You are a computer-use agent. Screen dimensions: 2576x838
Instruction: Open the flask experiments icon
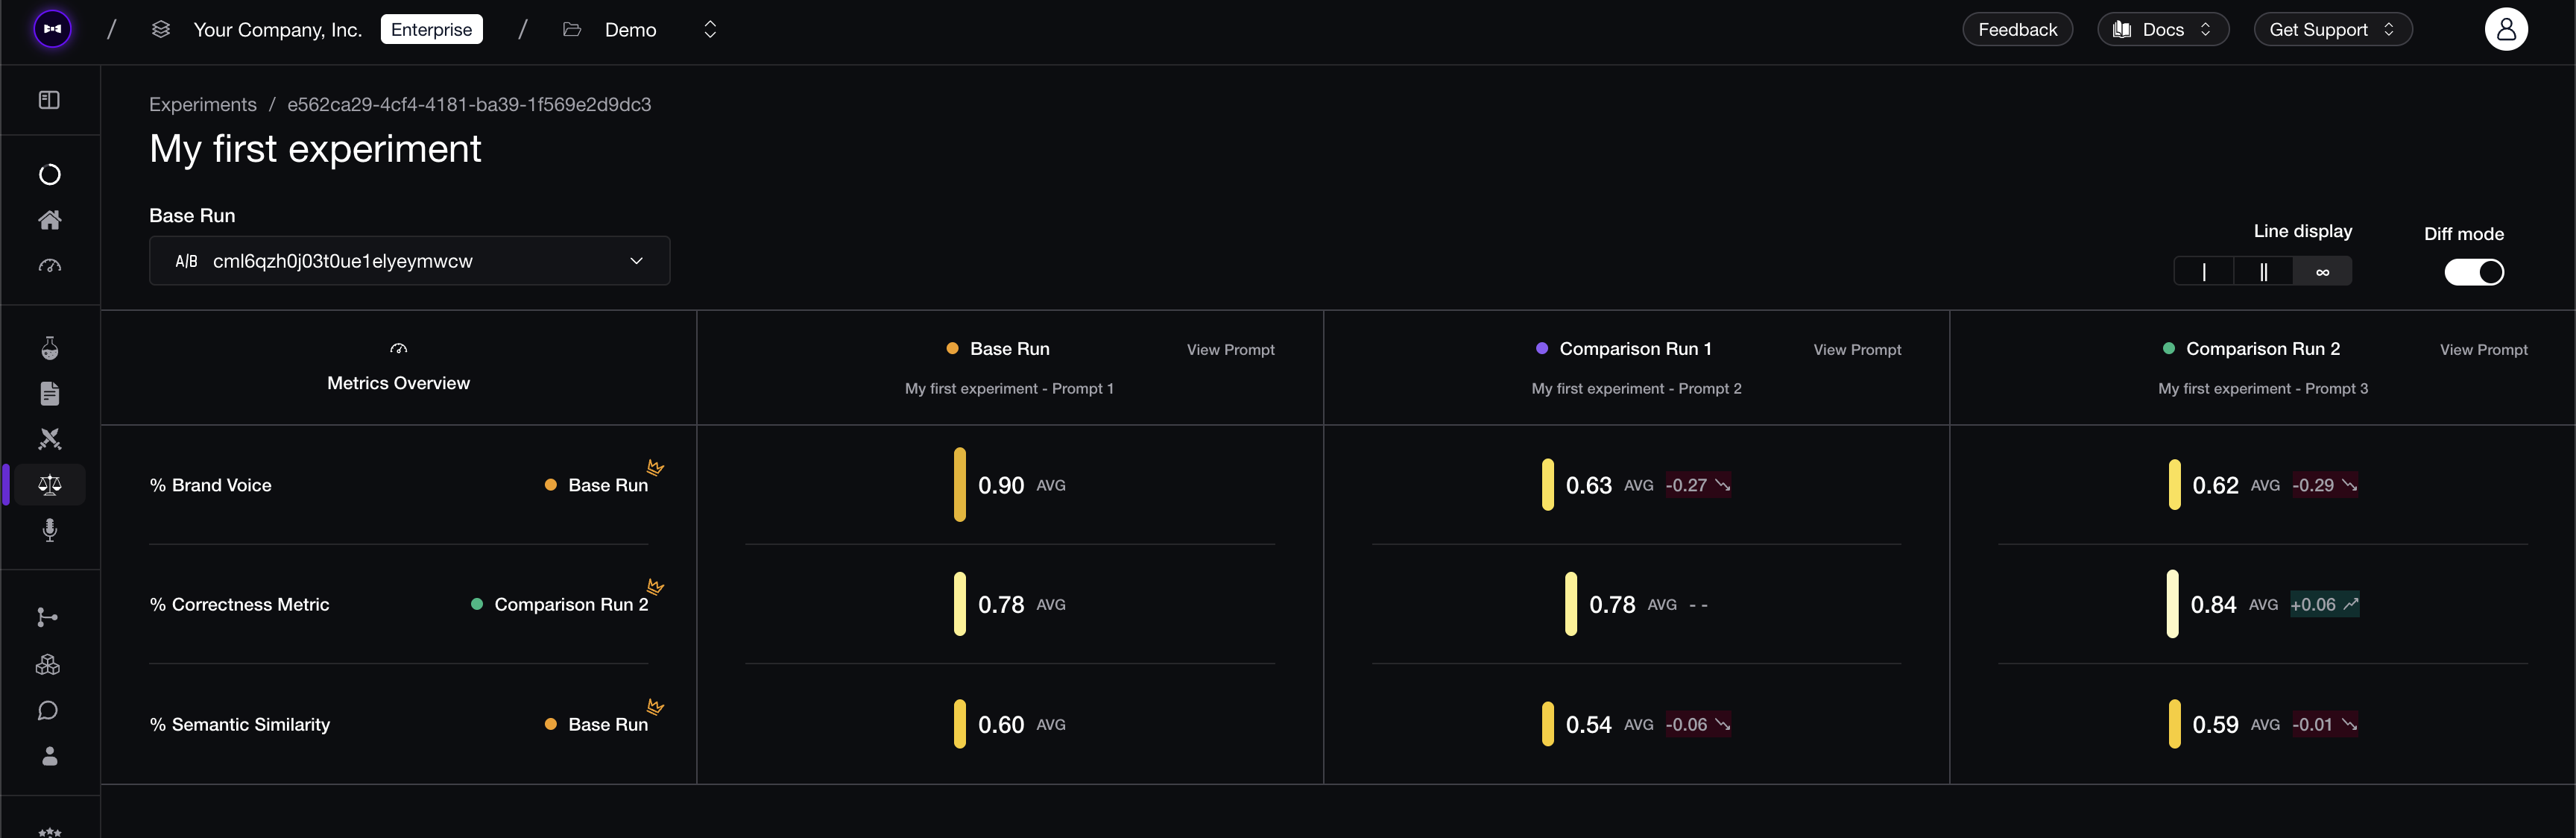(49, 348)
